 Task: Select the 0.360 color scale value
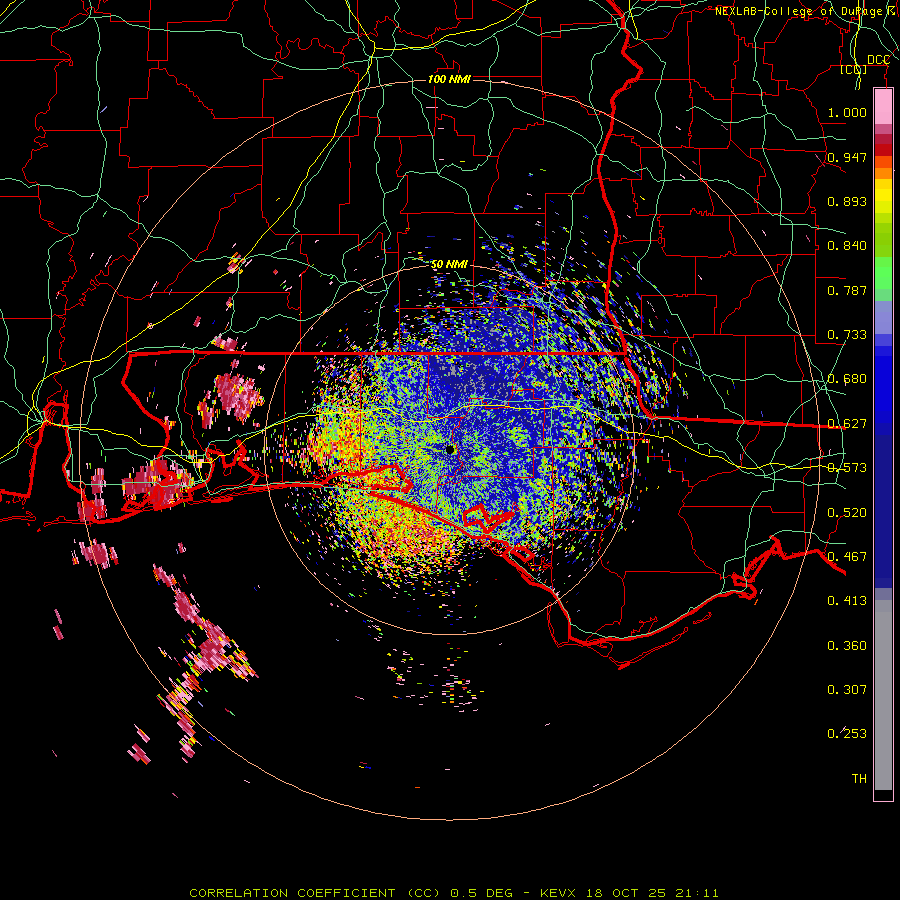tap(847, 646)
